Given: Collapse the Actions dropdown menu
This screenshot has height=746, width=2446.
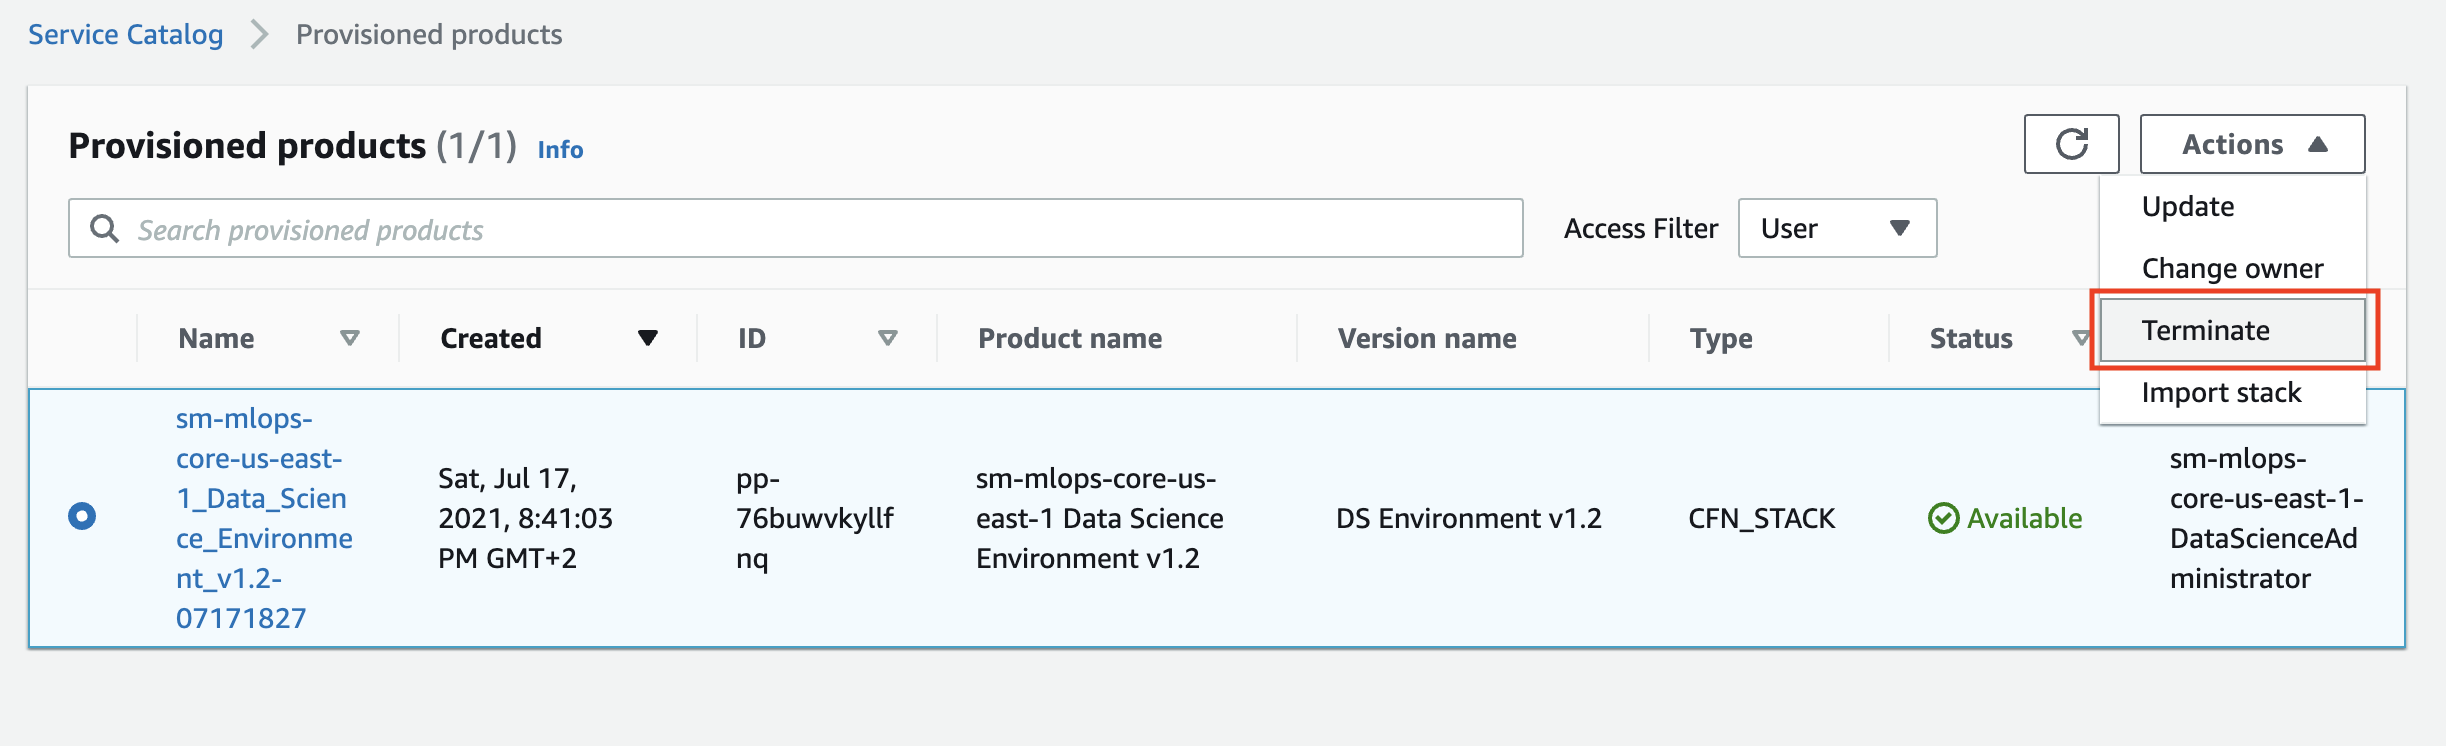Looking at the screenshot, I should [2252, 144].
